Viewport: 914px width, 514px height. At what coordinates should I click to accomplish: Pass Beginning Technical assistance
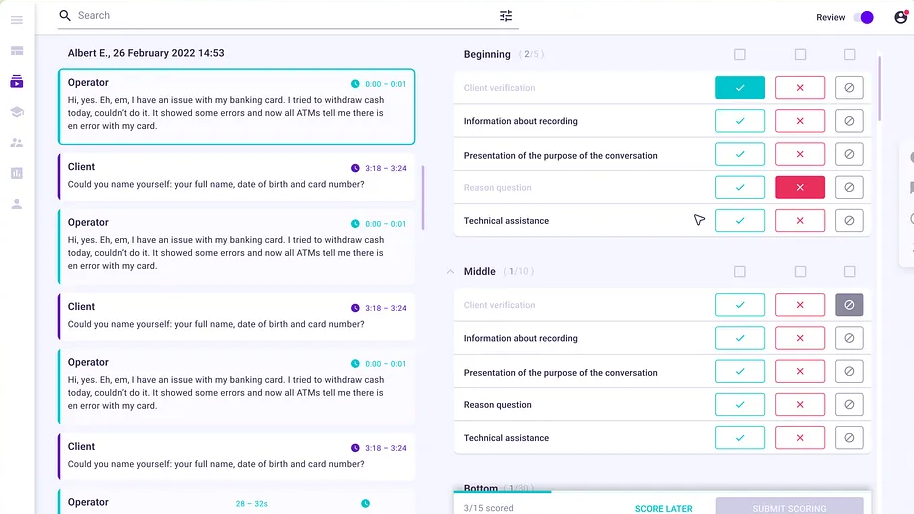point(740,220)
